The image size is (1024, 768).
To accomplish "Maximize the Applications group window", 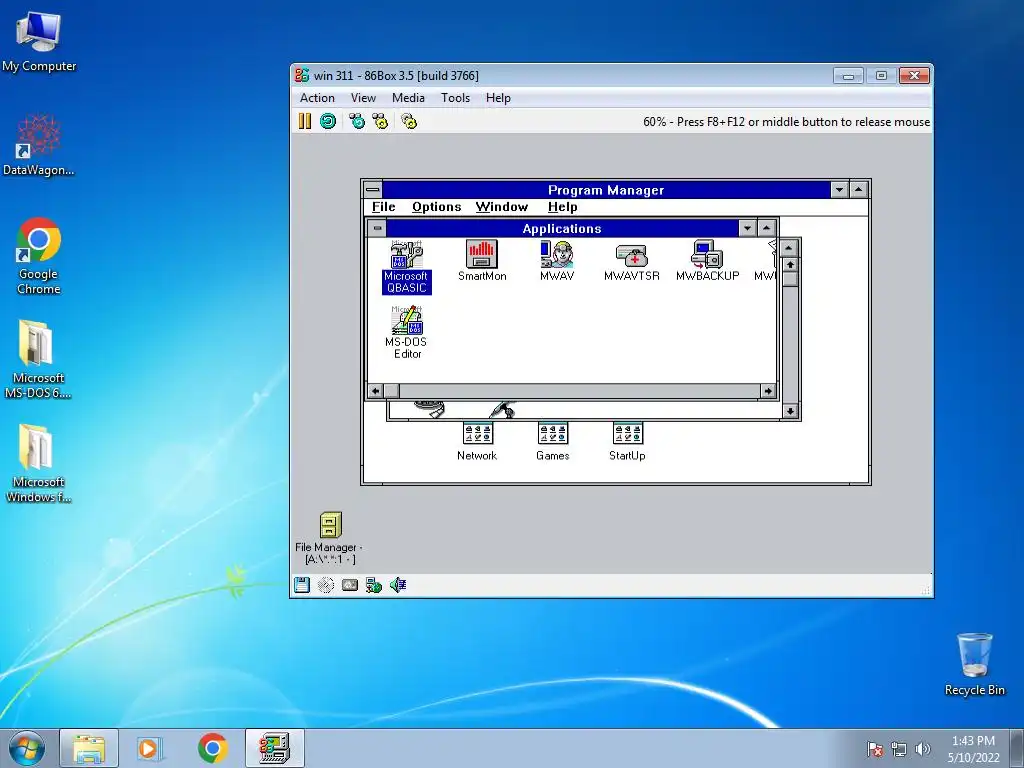I will (x=767, y=228).
